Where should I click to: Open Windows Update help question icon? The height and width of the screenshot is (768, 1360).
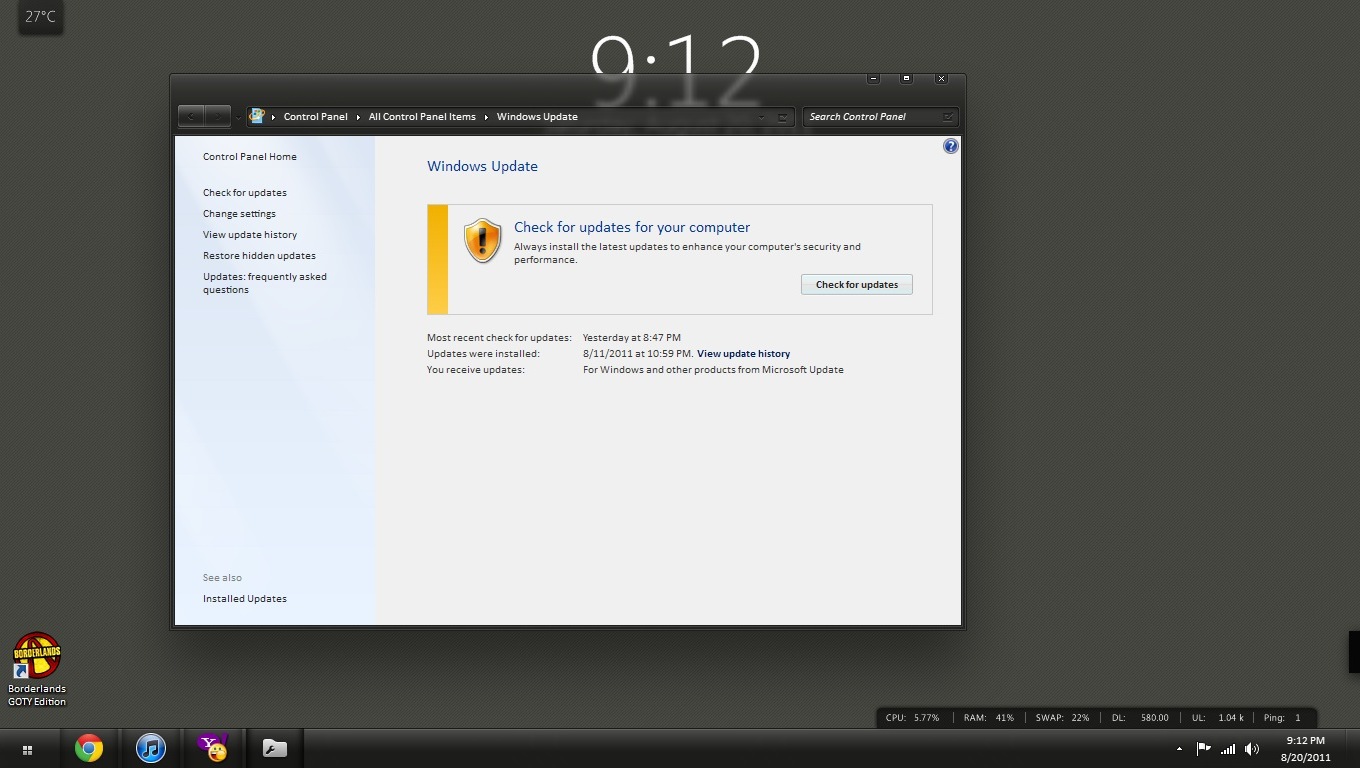coord(950,146)
